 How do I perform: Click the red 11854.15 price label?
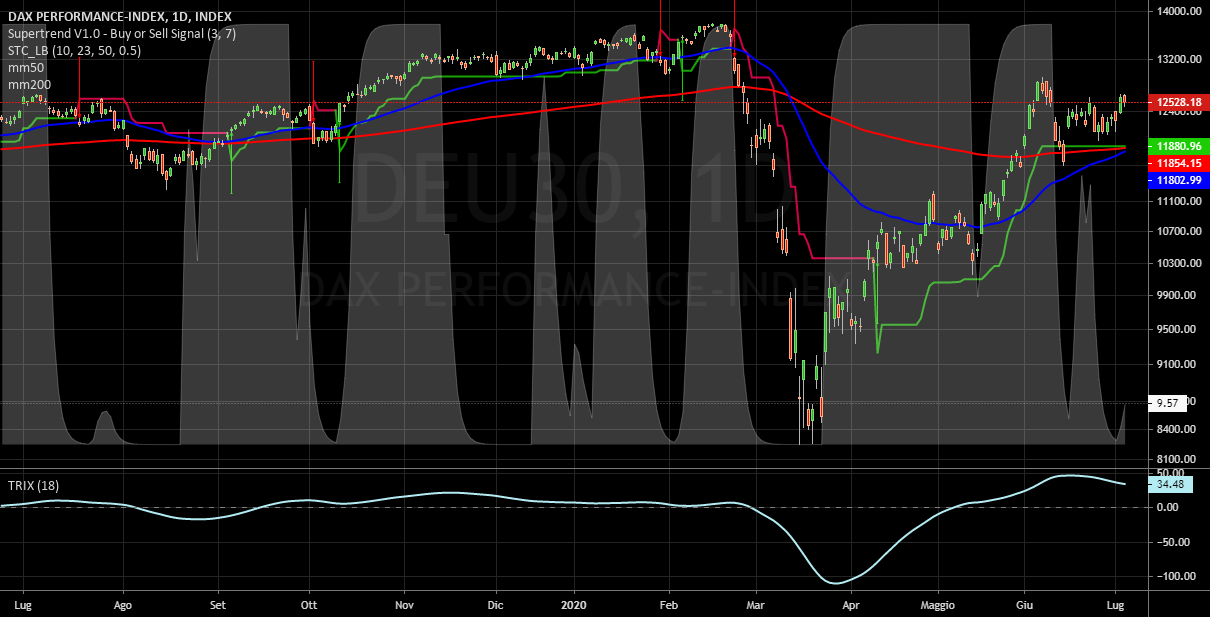tap(1178, 163)
